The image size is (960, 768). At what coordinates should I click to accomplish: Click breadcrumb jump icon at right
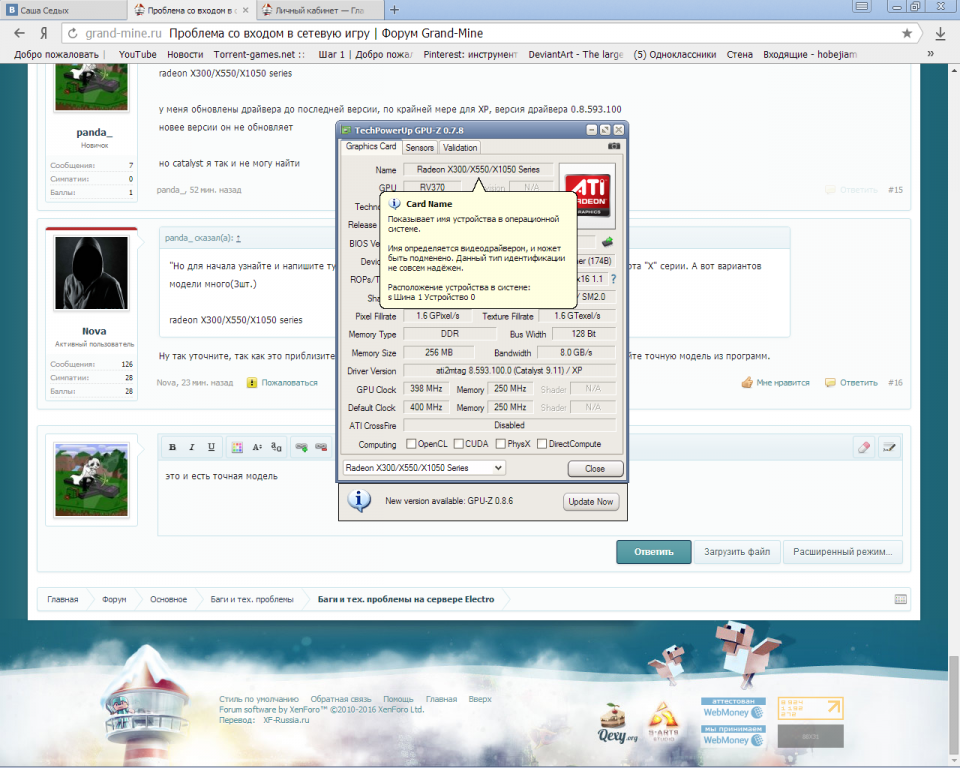(901, 599)
